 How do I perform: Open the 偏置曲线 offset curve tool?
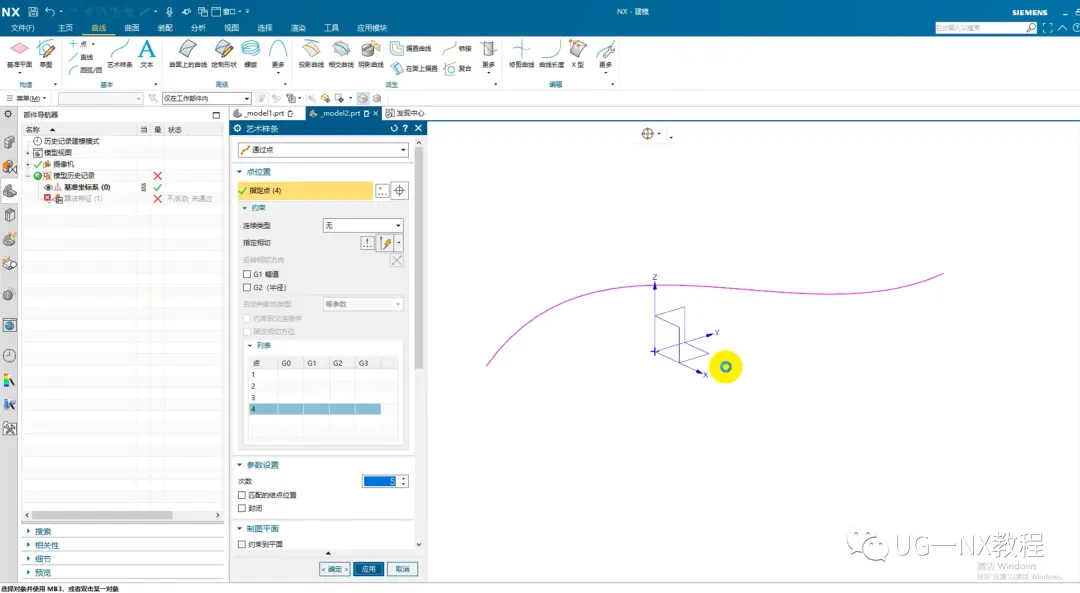click(x=411, y=48)
